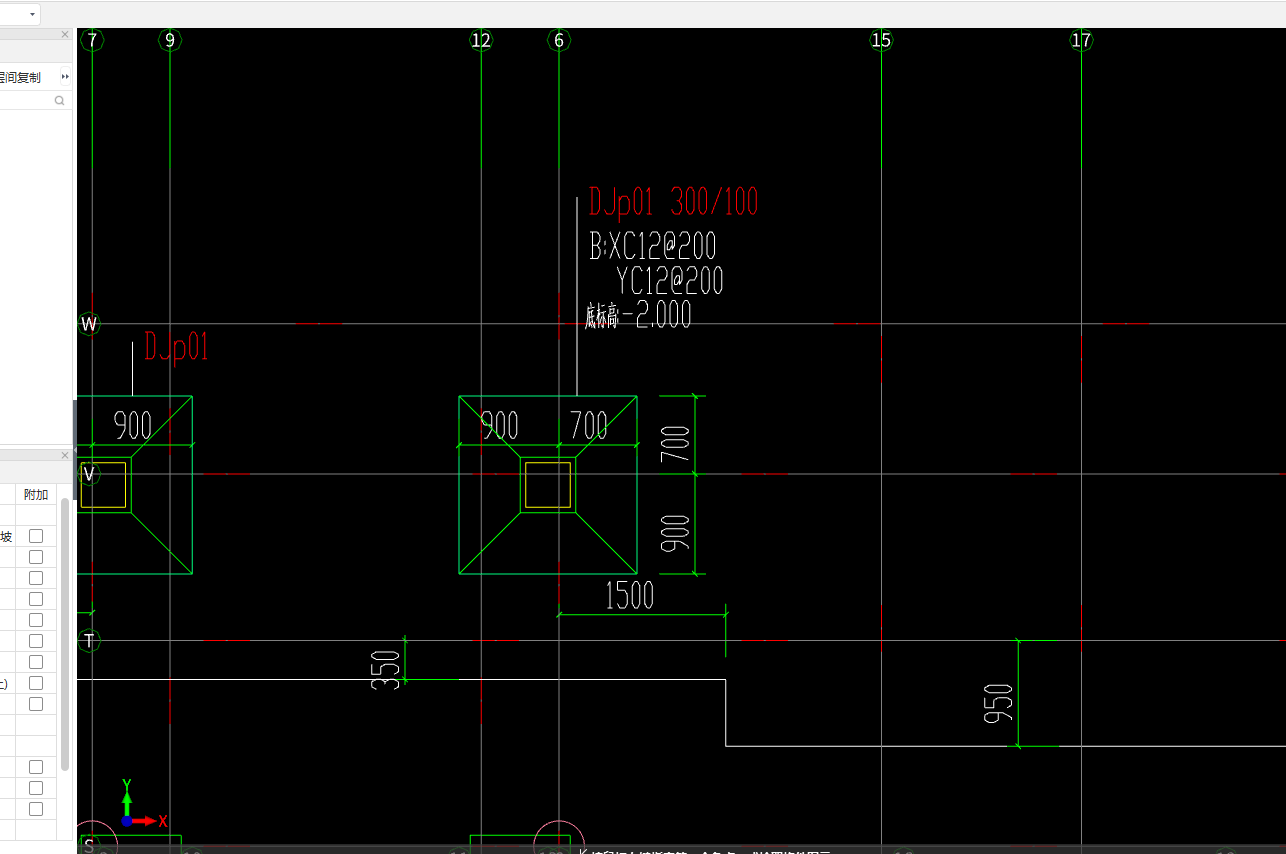Select axis bubble 15
This screenshot has width=1286, height=854.
(x=881, y=40)
